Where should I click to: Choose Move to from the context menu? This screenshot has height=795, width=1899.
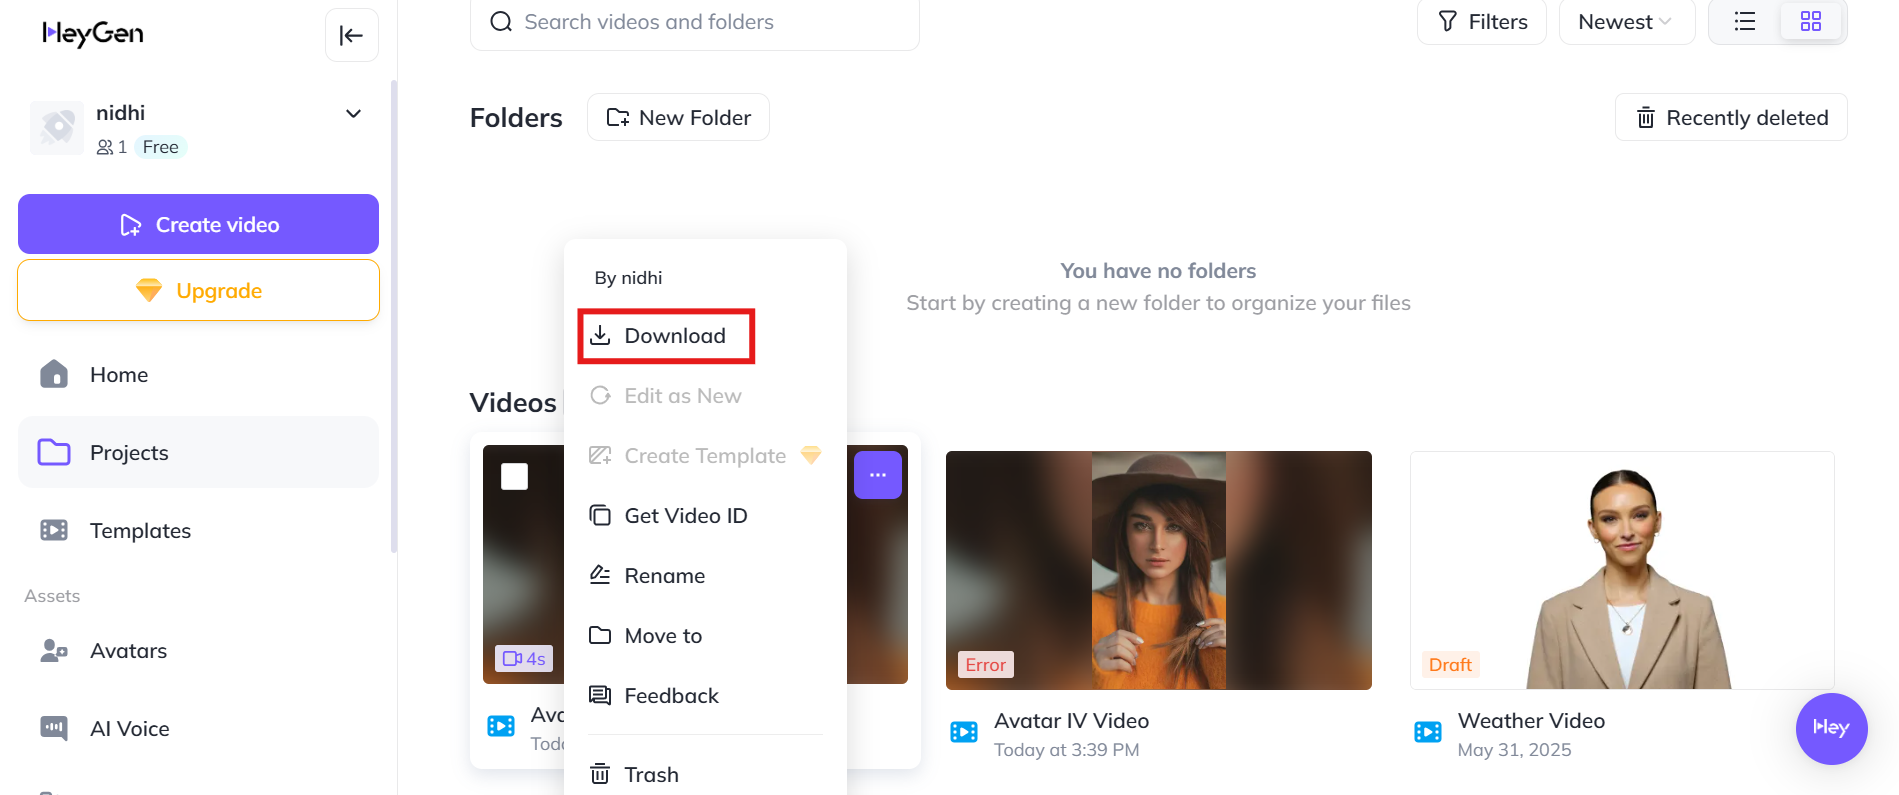(x=705, y=636)
